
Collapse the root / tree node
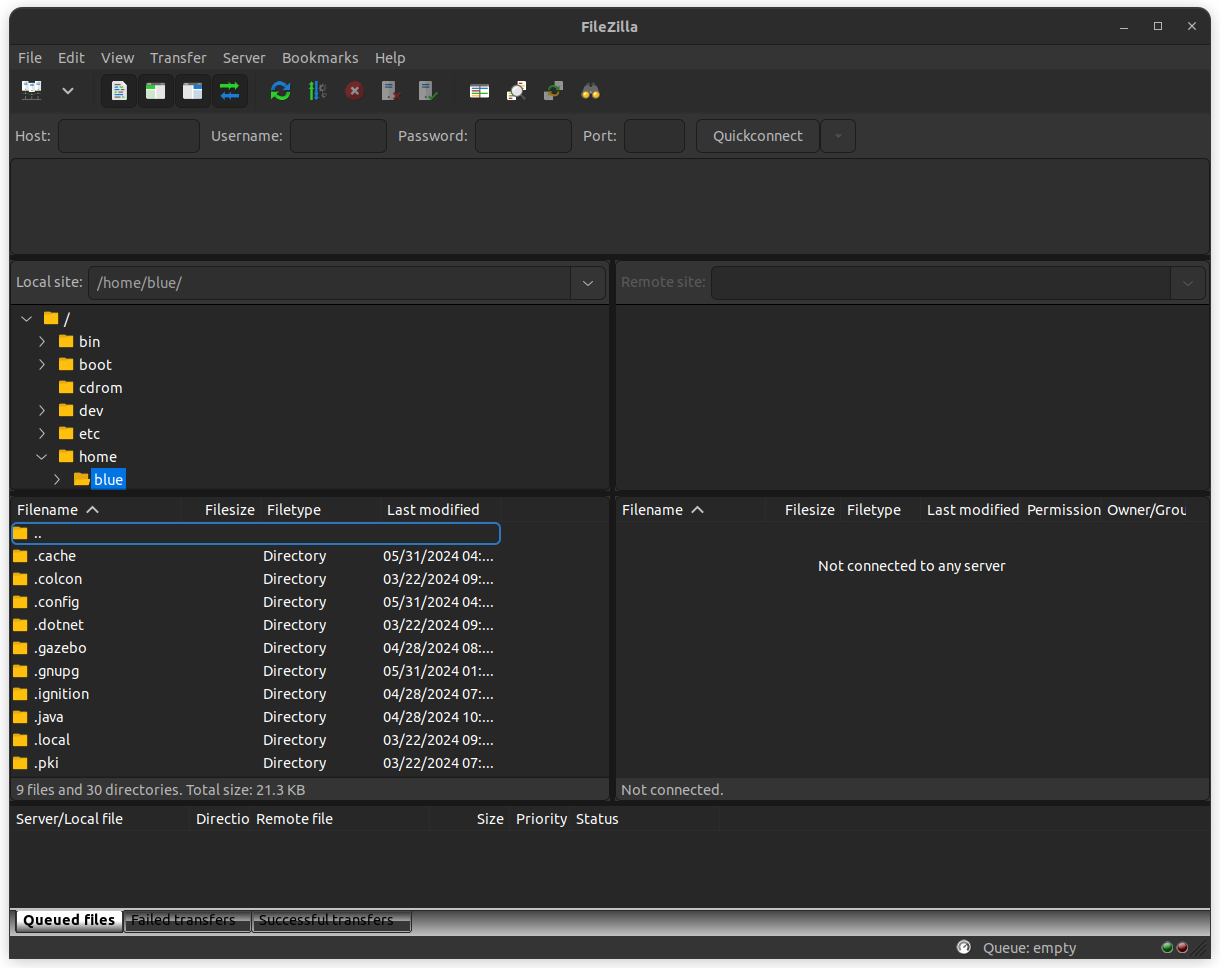27,319
